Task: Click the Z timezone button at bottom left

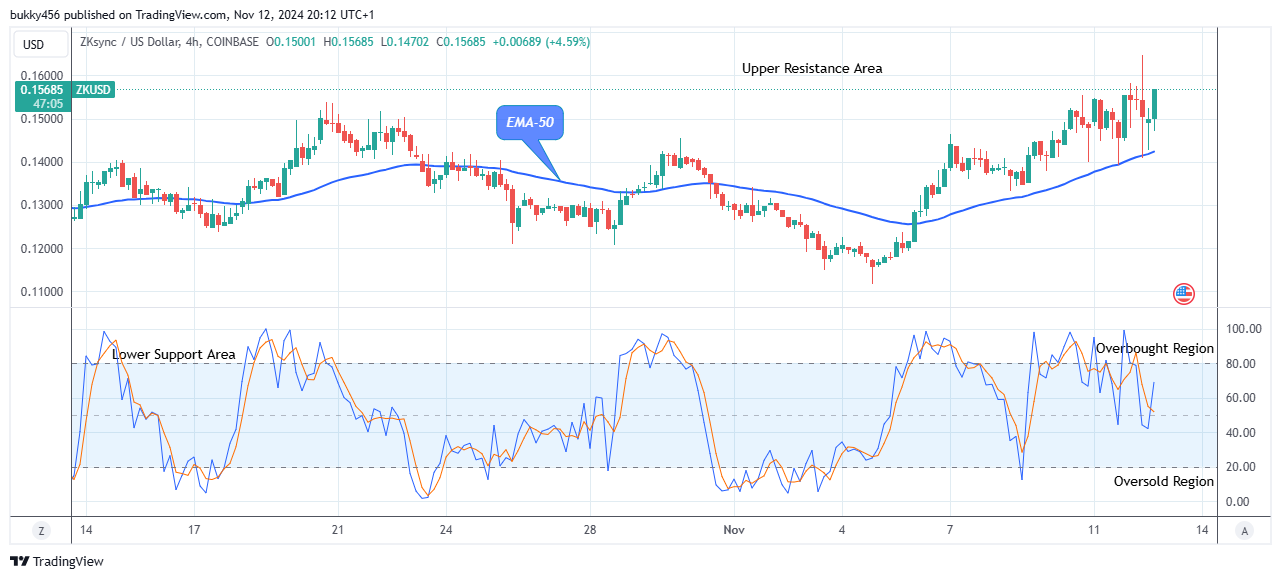Action: coord(42,531)
